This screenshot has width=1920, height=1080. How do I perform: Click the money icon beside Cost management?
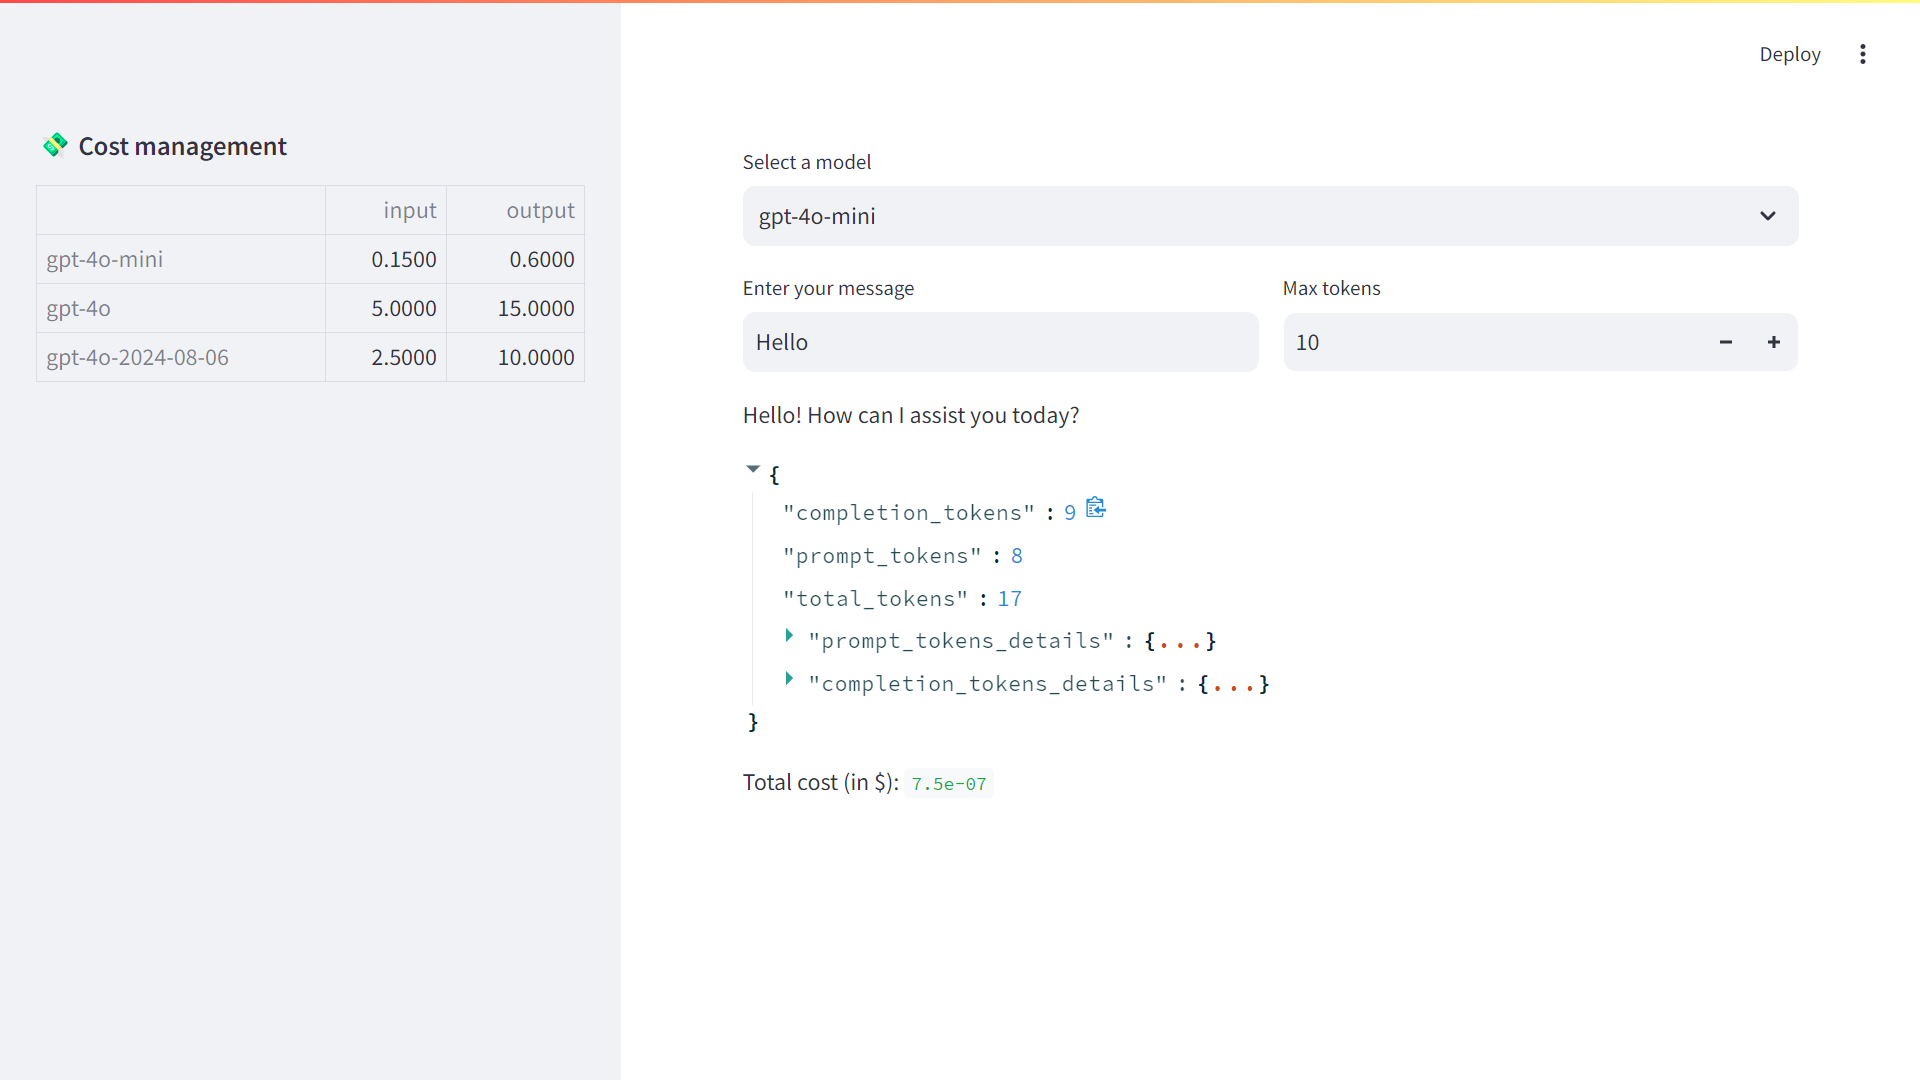[x=55, y=146]
